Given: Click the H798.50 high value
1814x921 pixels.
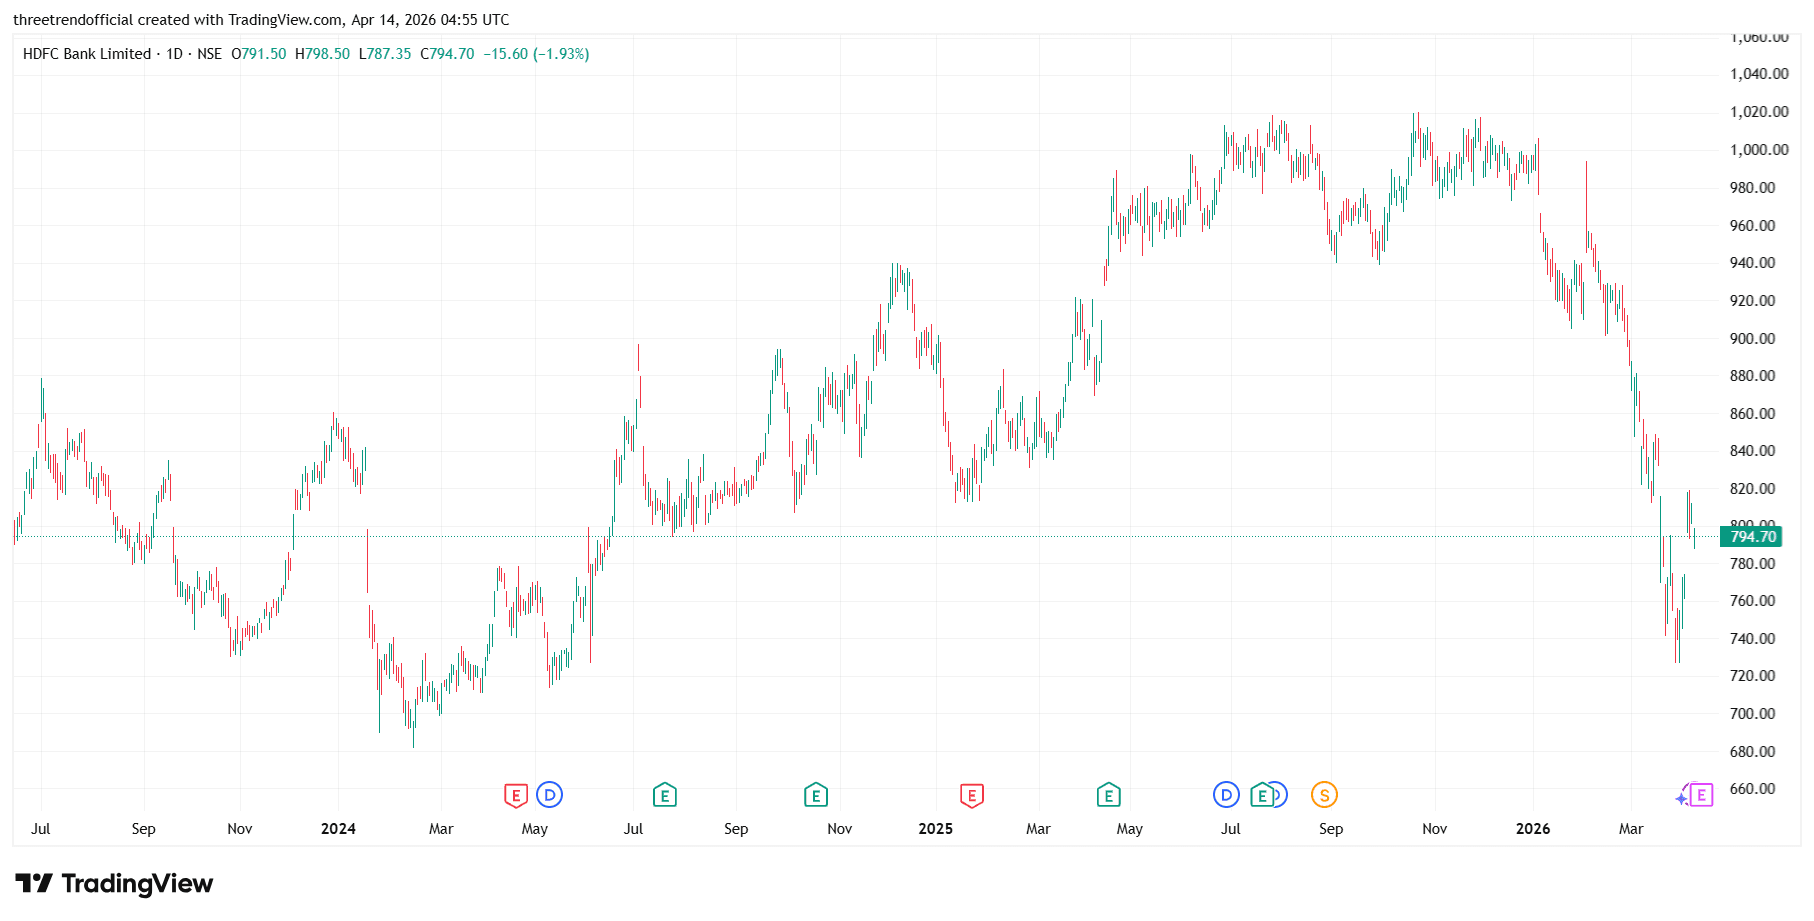Looking at the screenshot, I should tap(323, 54).
